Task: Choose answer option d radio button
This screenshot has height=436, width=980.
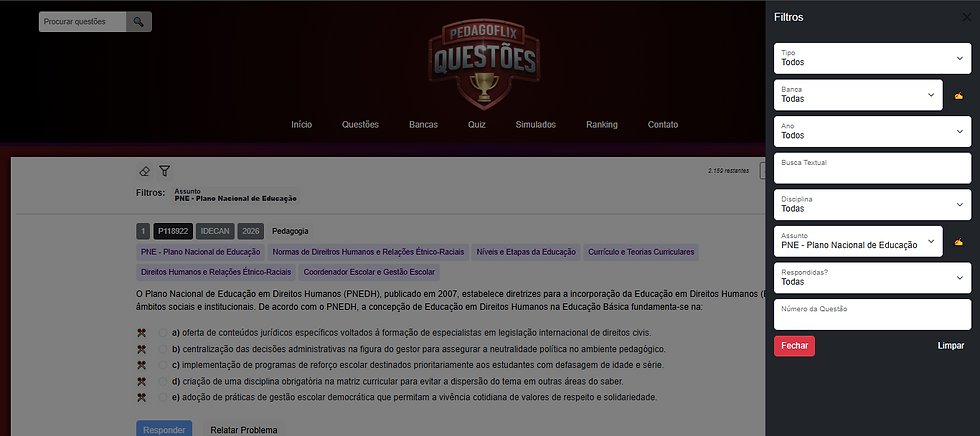Action: 162,381
